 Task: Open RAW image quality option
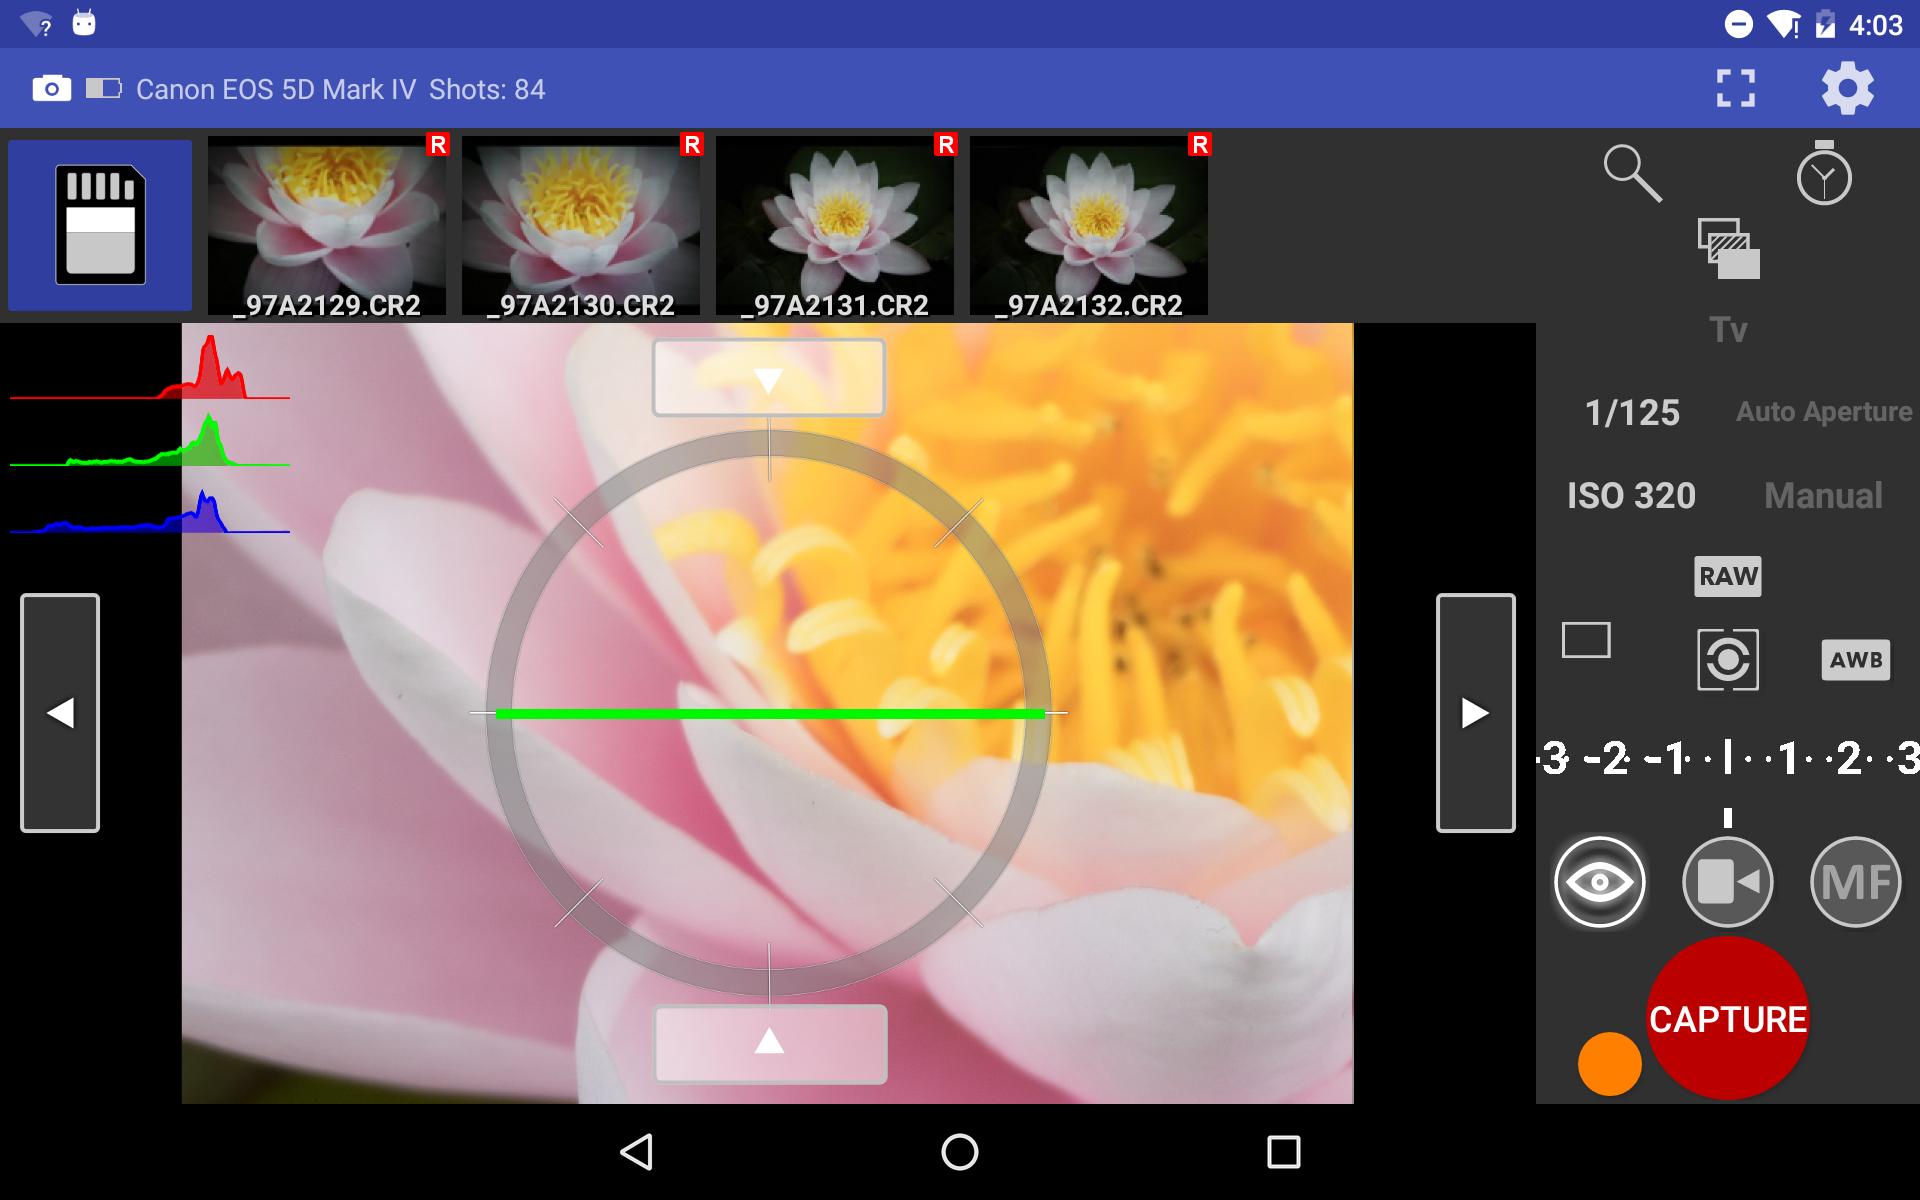1727,576
